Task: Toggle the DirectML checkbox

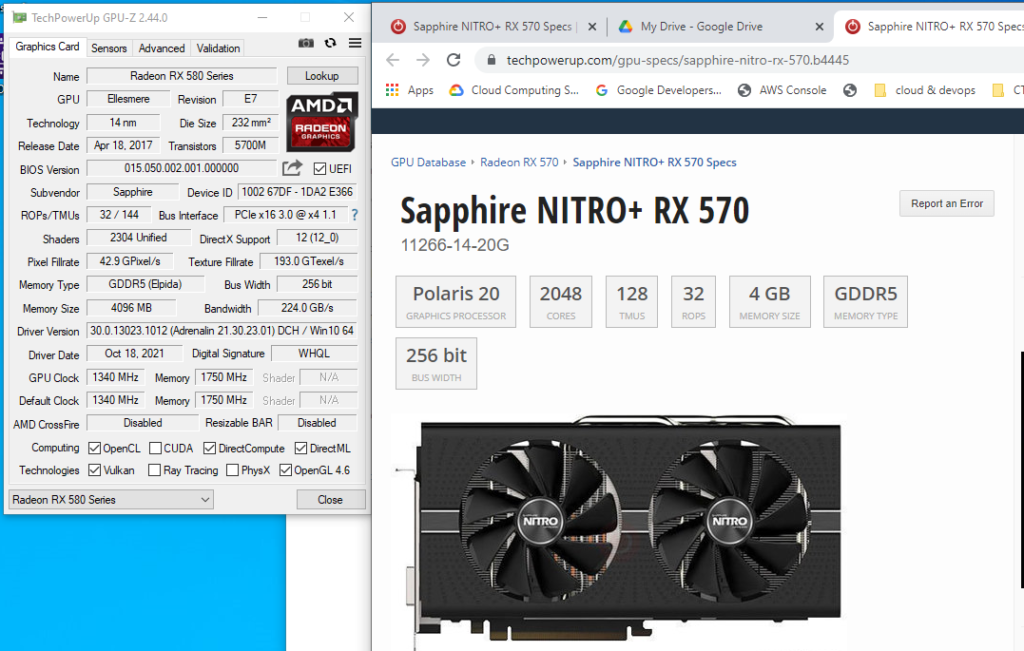Action: [301, 448]
